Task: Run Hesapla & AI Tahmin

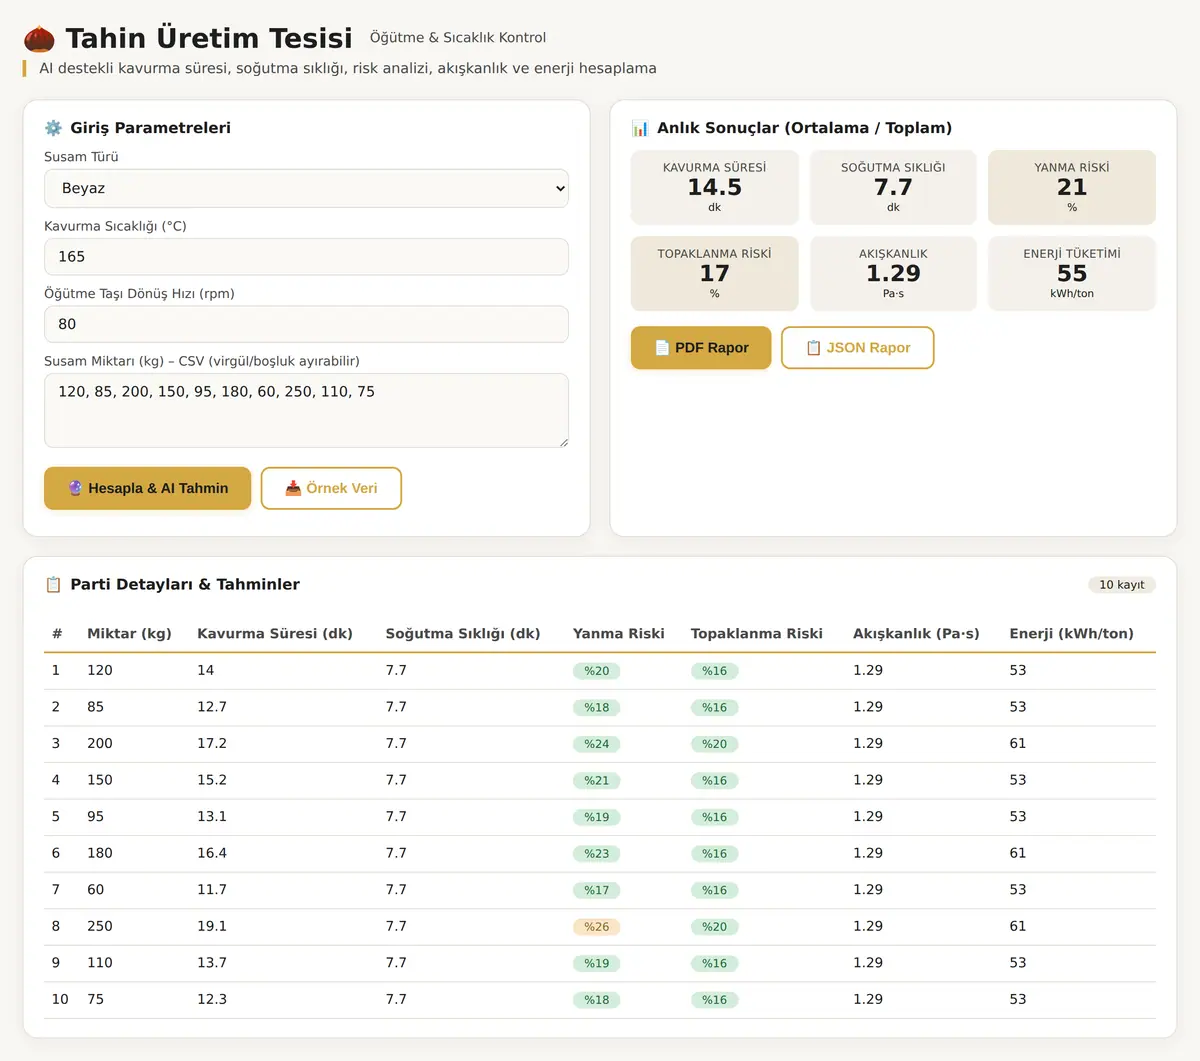Action: [x=147, y=488]
